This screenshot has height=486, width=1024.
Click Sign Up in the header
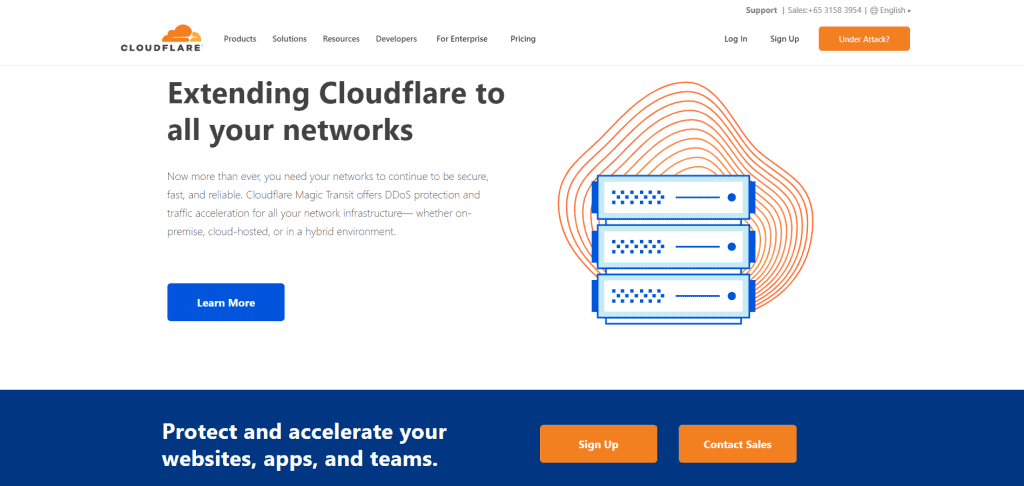coord(784,39)
